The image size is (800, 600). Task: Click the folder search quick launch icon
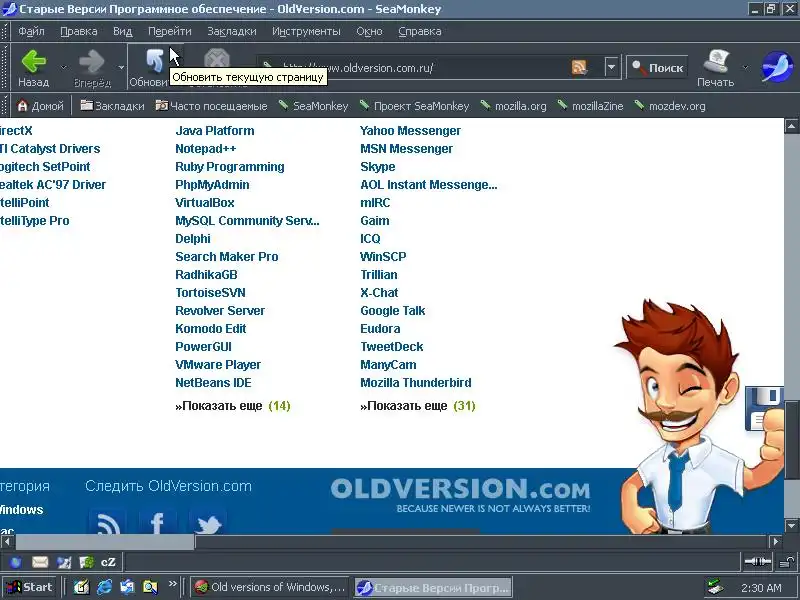pyautogui.click(x=150, y=587)
